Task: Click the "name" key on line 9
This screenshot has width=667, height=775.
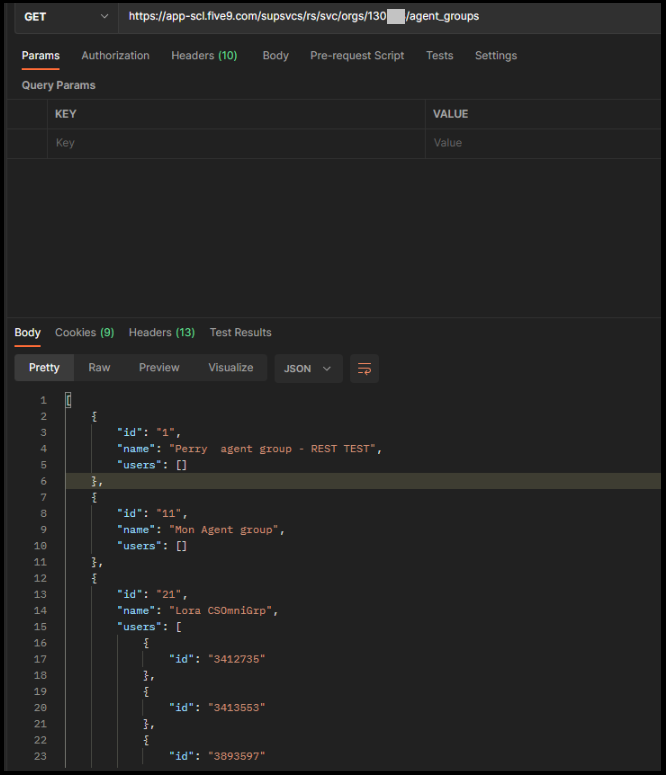Action: [136, 530]
